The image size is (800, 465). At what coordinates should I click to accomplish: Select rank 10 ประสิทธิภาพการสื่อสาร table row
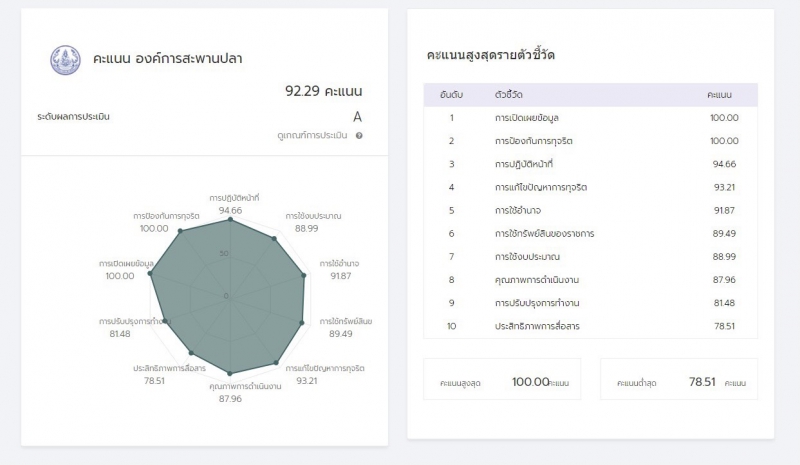[590, 326]
